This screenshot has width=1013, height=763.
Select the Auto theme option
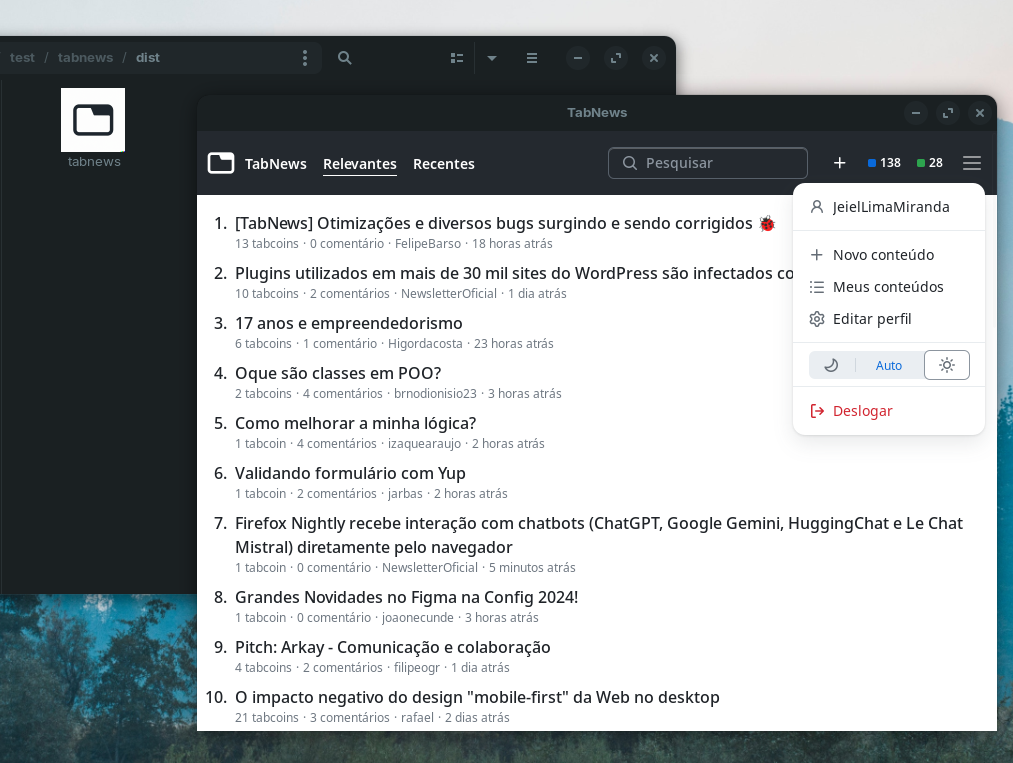[888, 365]
